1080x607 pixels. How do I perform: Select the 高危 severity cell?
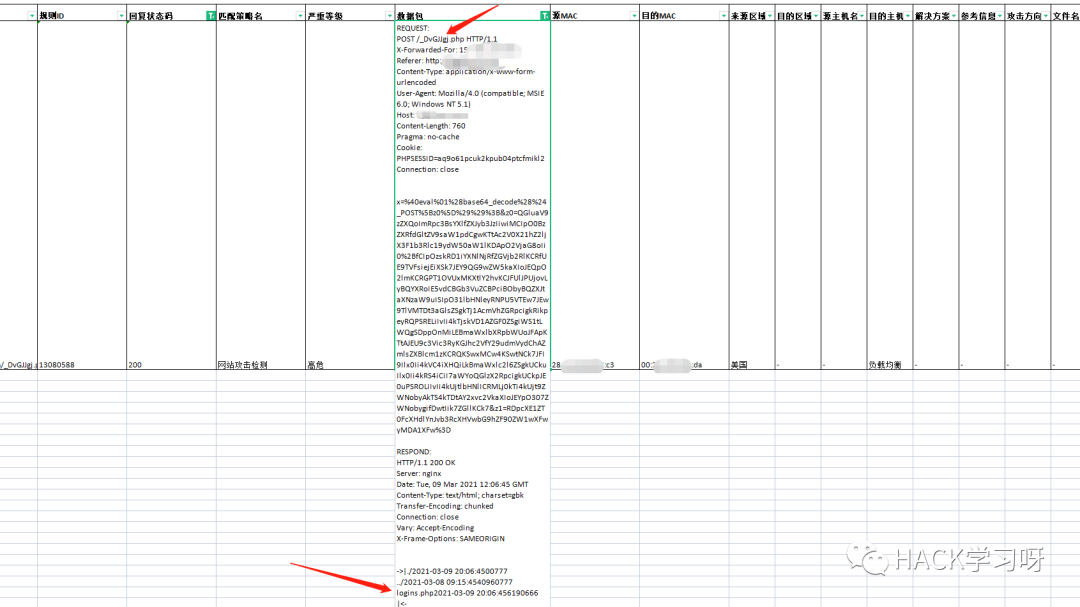(350, 195)
